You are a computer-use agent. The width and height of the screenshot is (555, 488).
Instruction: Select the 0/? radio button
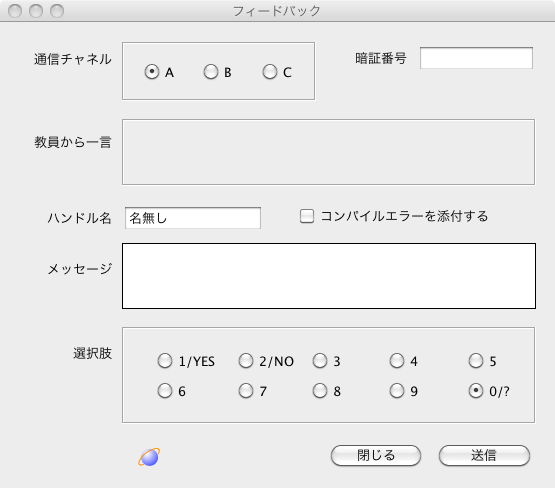[x=476, y=391]
